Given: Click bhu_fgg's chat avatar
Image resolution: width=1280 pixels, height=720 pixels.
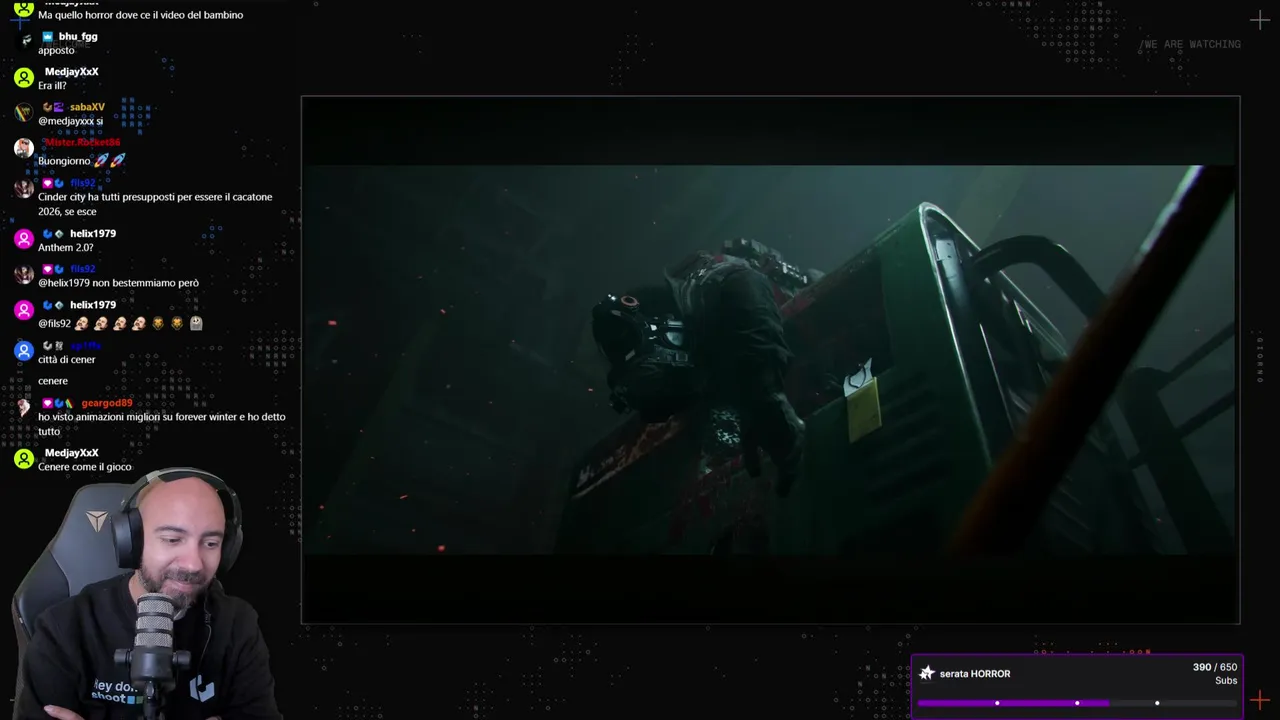Looking at the screenshot, I should tap(24, 41).
